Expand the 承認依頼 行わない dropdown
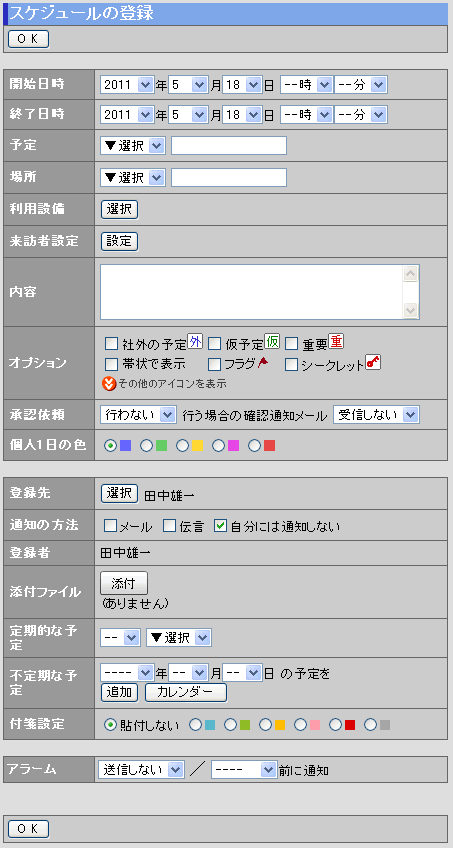This screenshot has height=848, width=453. pos(138,415)
